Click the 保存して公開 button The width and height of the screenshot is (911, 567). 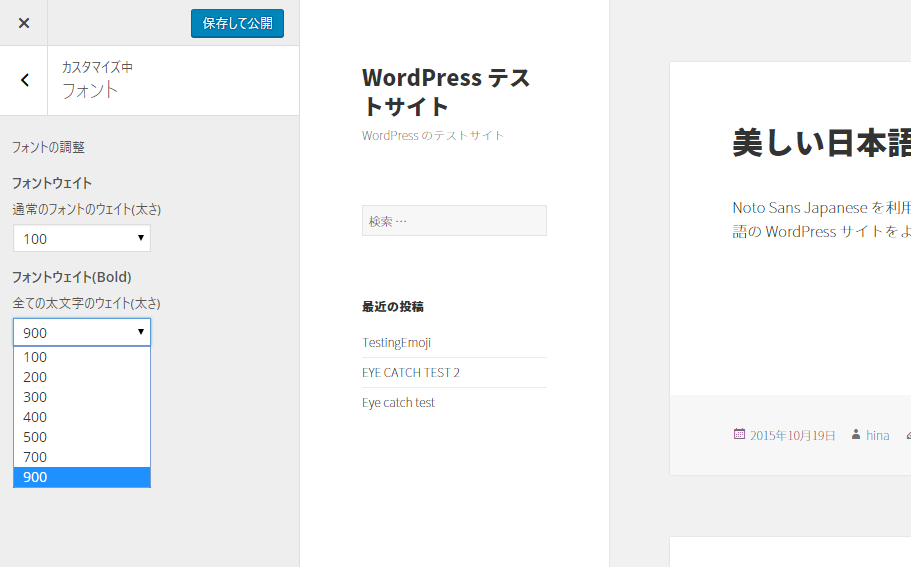[x=237, y=23]
